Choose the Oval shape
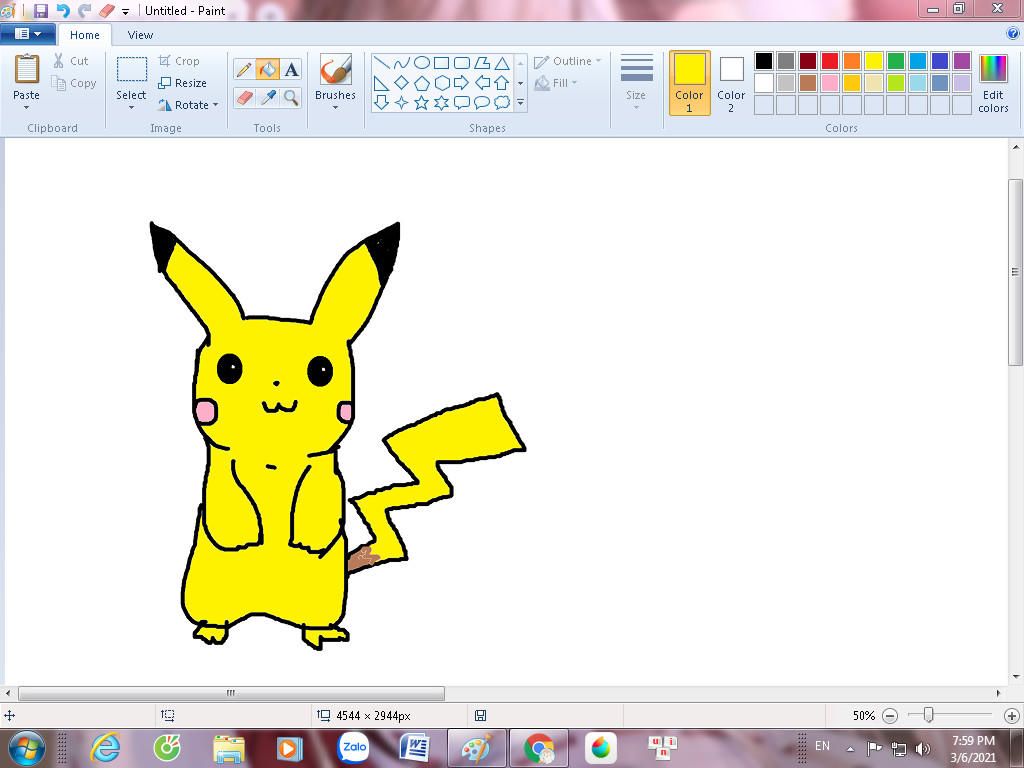 (x=422, y=63)
